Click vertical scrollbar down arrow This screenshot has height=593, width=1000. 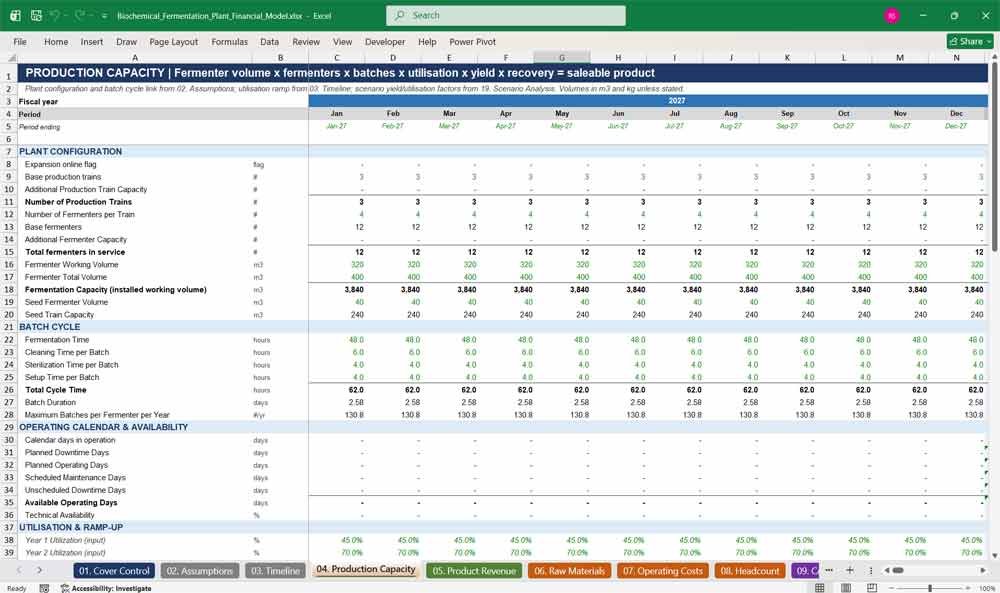[x=995, y=555]
